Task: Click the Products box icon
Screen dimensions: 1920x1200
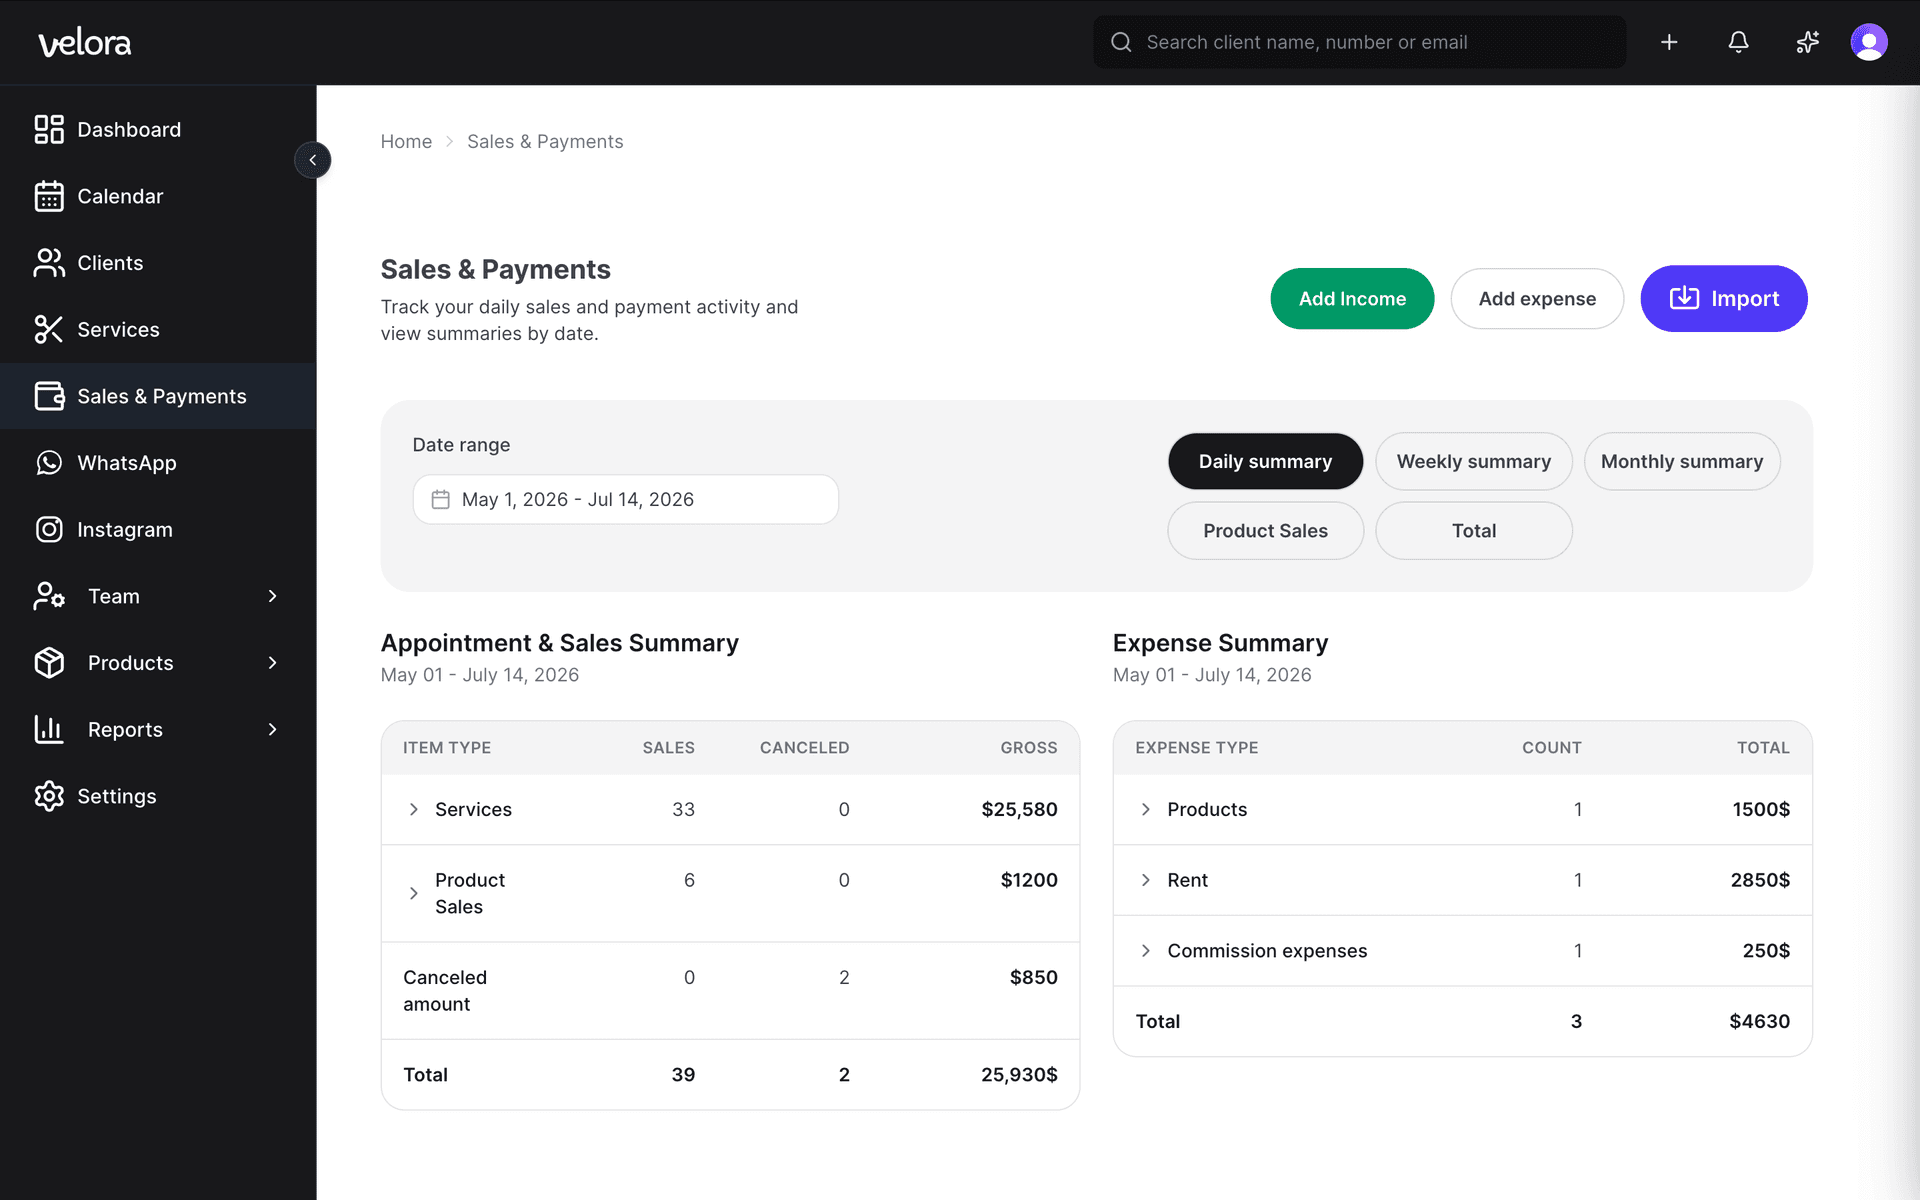Action: click(x=49, y=663)
